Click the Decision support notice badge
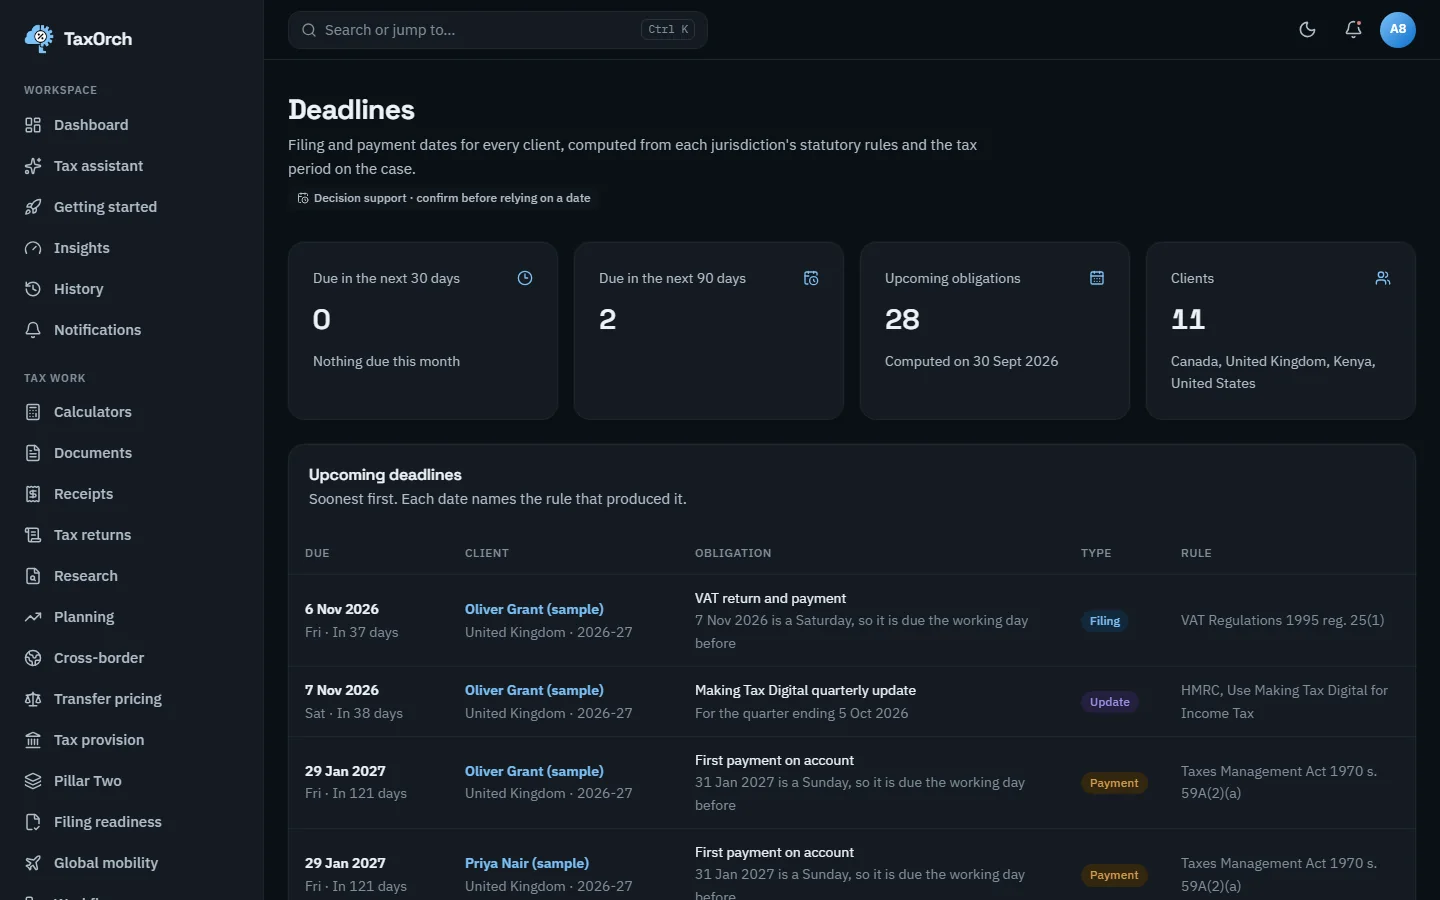 click(444, 198)
